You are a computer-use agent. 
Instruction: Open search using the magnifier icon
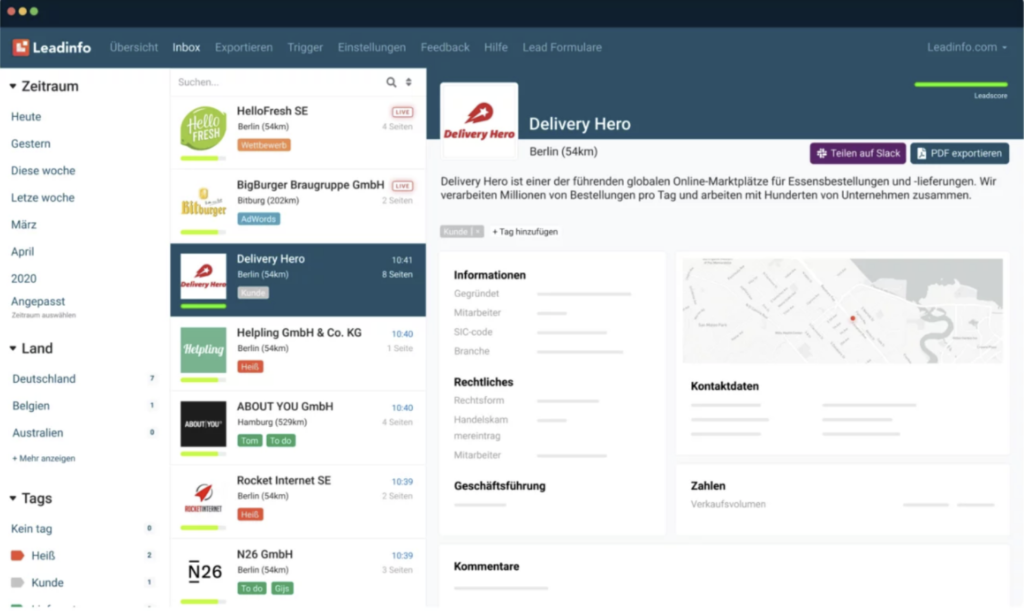click(391, 82)
